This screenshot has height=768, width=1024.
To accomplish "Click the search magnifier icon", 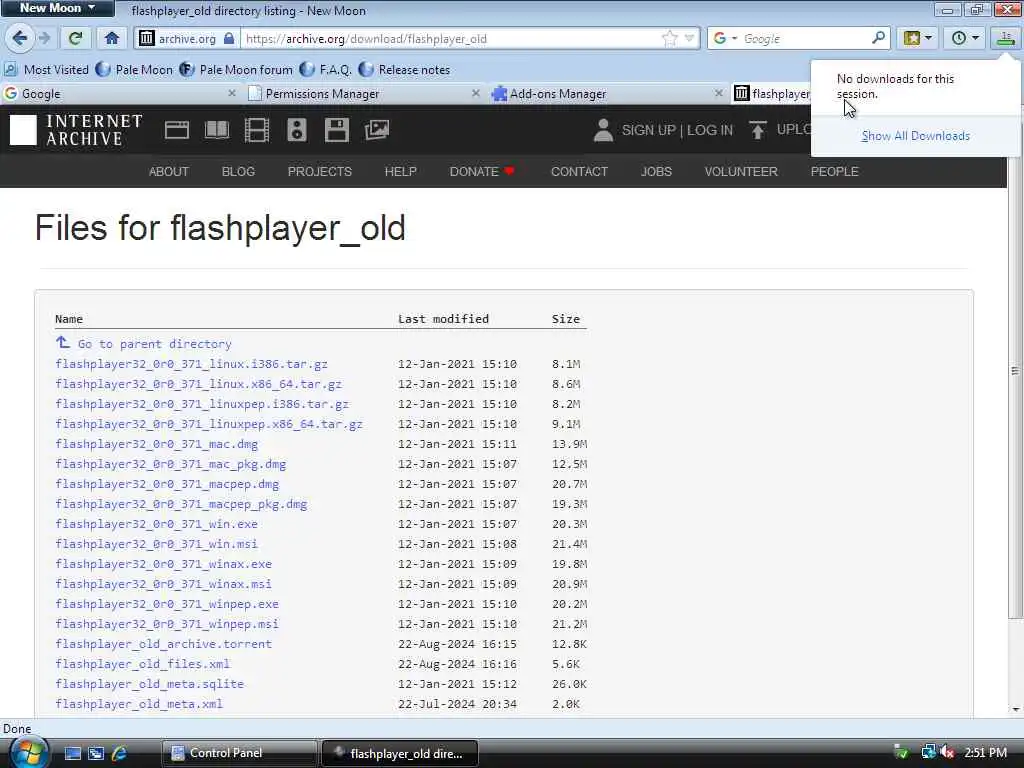I will pyautogui.click(x=878, y=38).
